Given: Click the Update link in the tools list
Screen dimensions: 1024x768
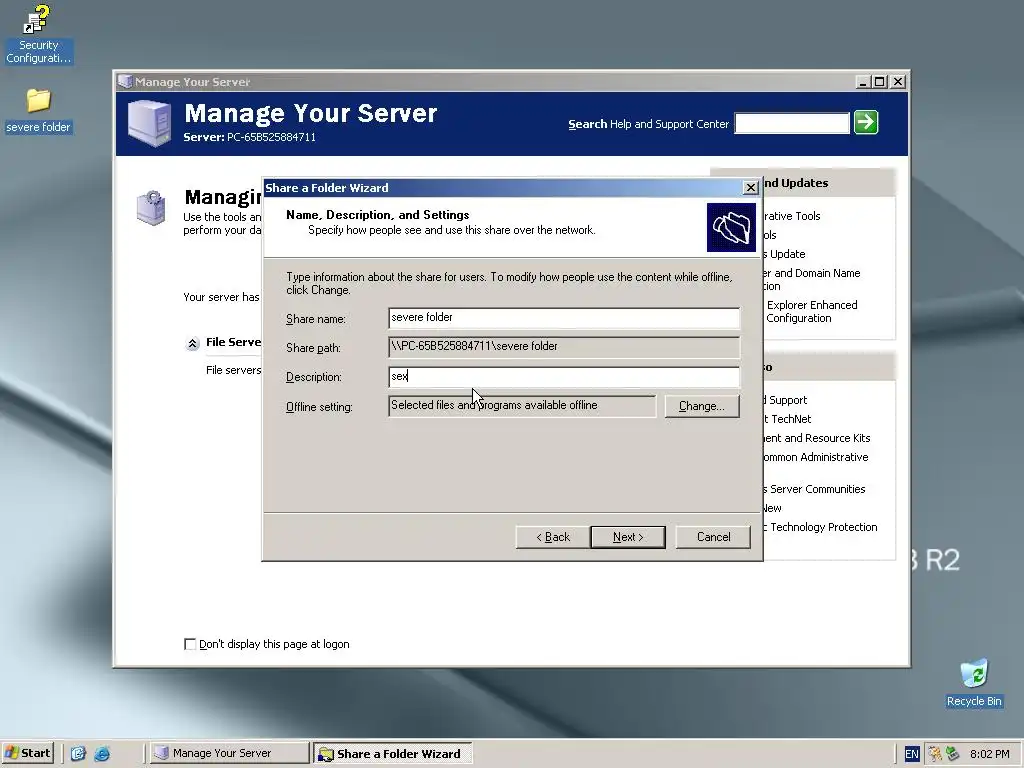Looking at the screenshot, I should 784,254.
